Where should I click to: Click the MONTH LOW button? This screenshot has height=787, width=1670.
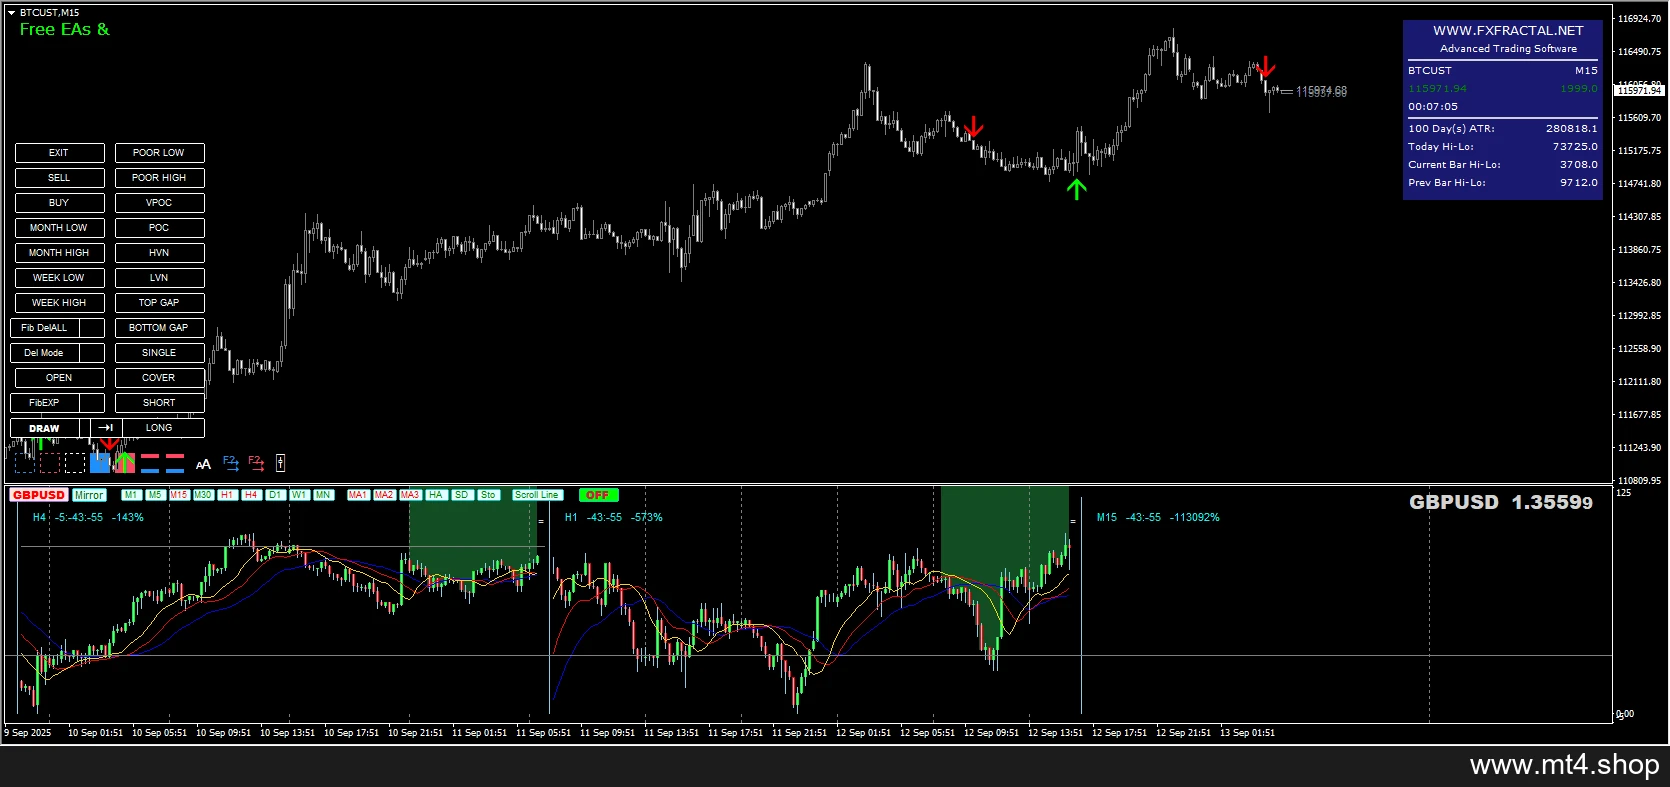click(x=59, y=228)
